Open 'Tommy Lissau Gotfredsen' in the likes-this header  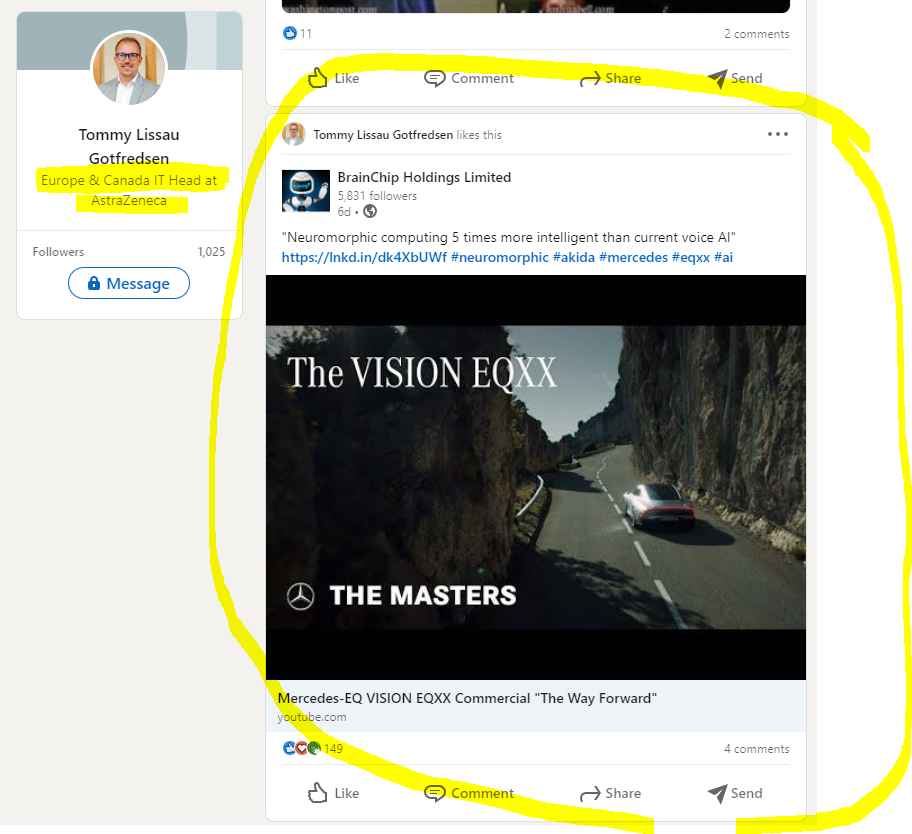(383, 135)
